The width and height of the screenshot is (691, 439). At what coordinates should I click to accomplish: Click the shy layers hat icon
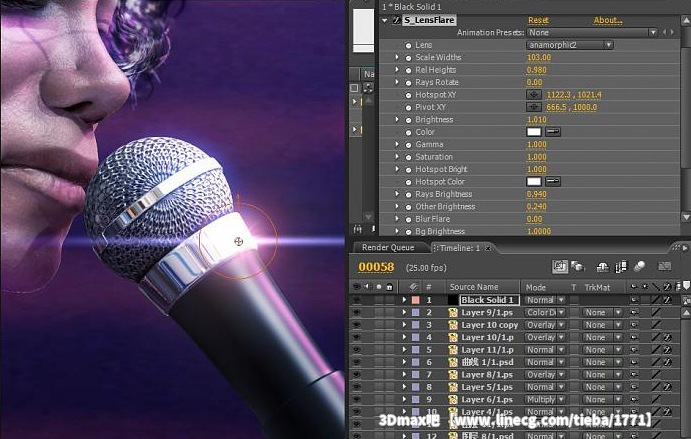point(602,266)
